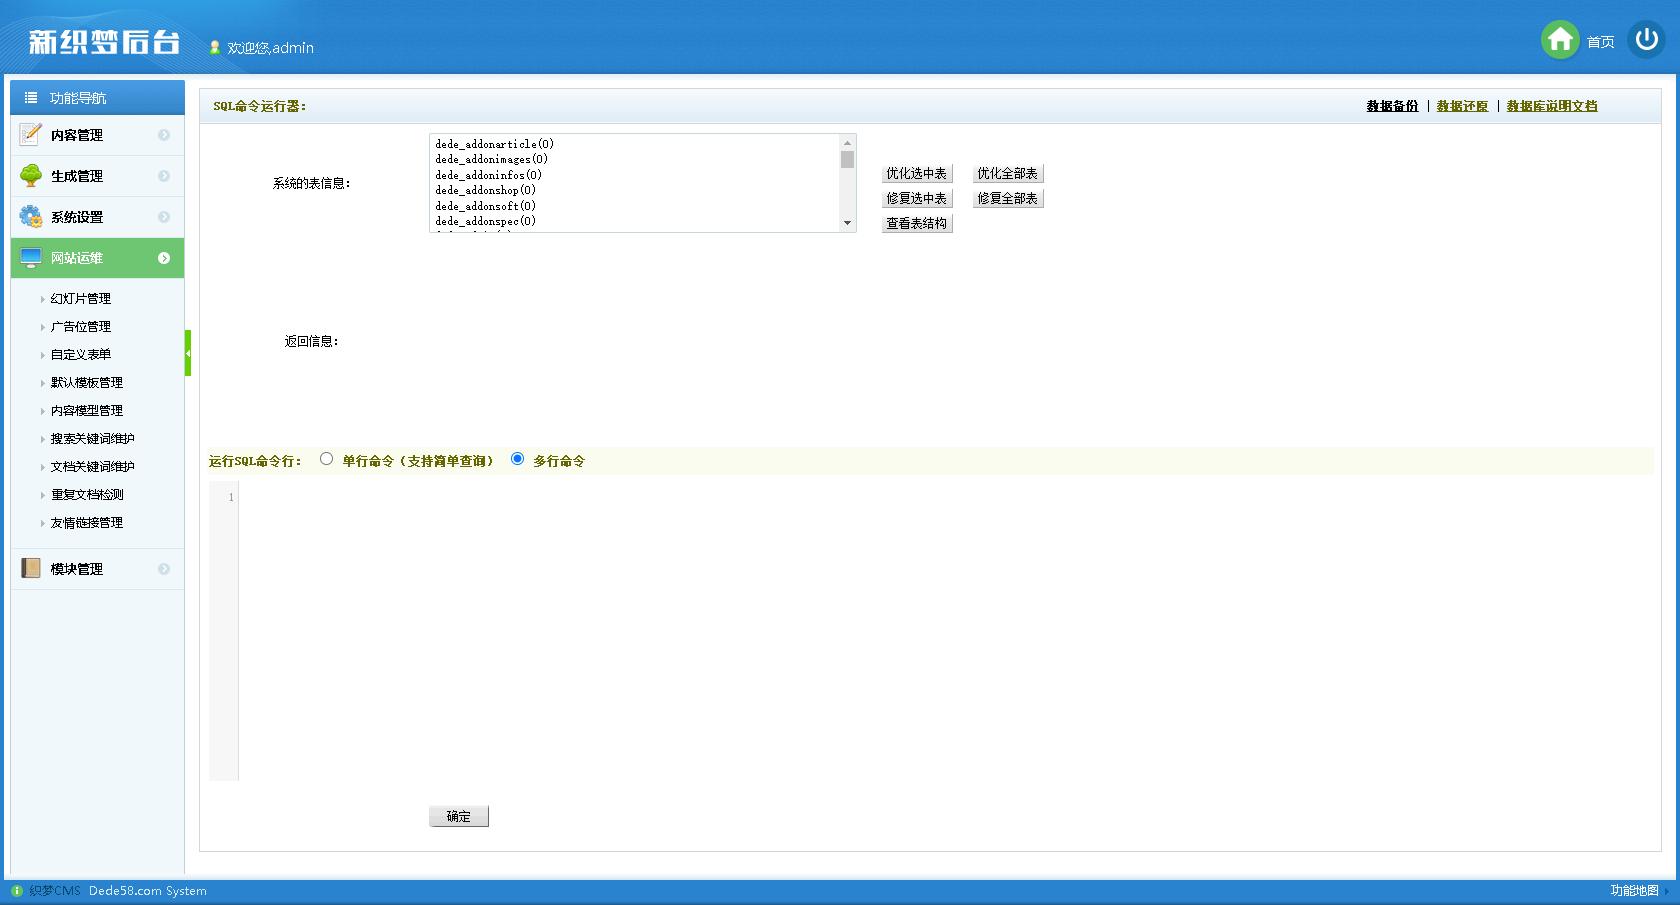Open 幻灯片管理 from the sidebar

point(80,297)
